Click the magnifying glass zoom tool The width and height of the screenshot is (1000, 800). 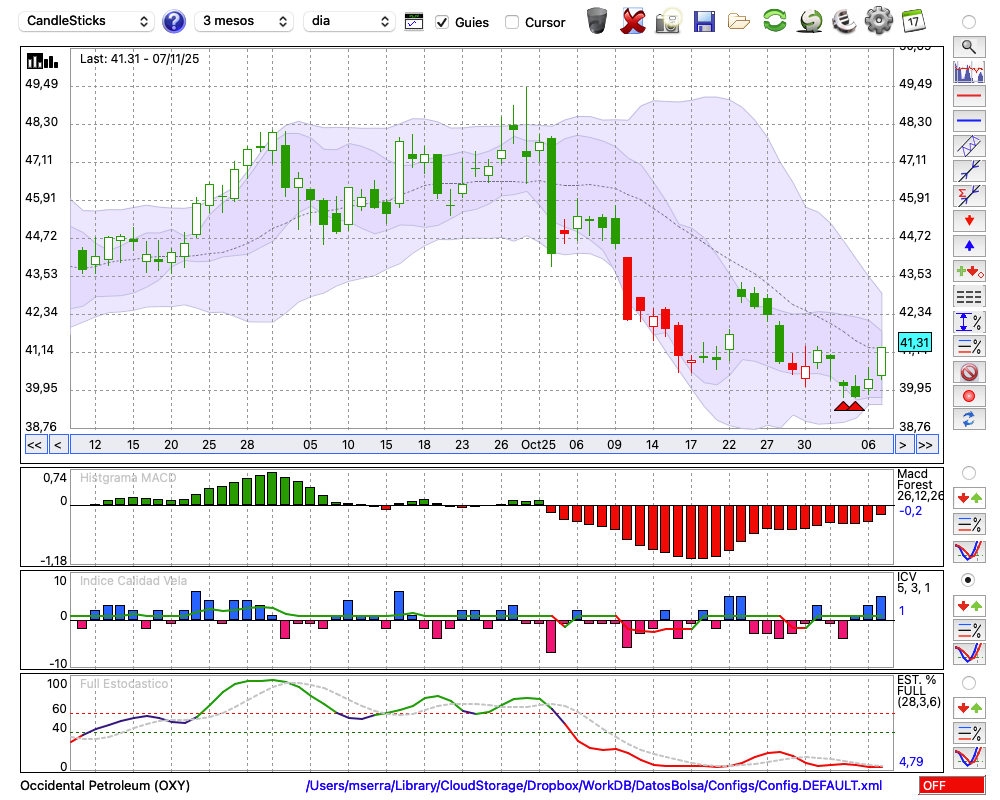(968, 46)
